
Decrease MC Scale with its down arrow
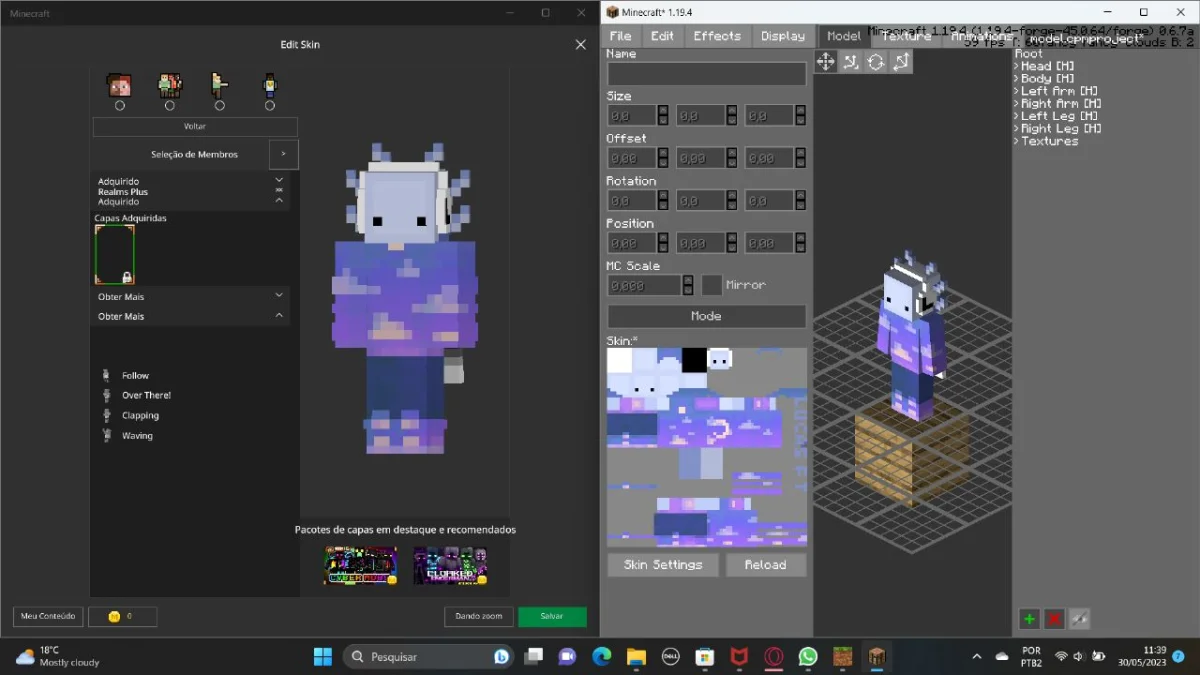tap(688, 290)
